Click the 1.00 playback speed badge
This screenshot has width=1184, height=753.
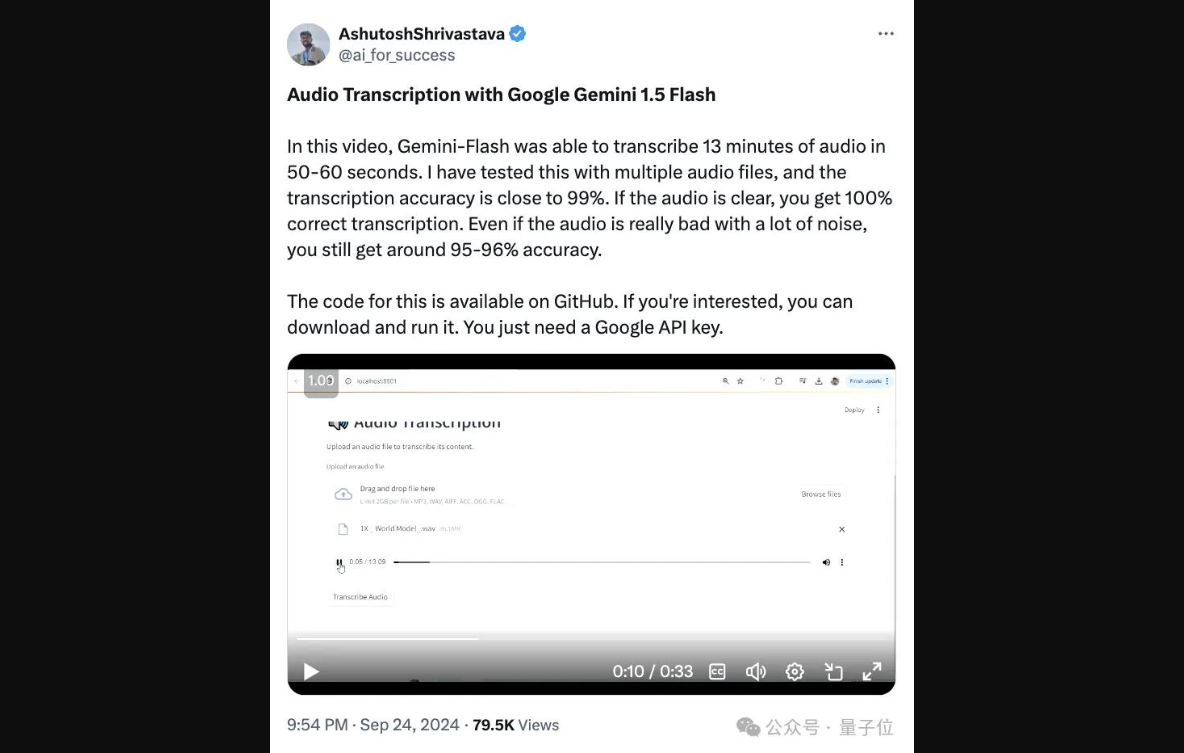coord(321,381)
